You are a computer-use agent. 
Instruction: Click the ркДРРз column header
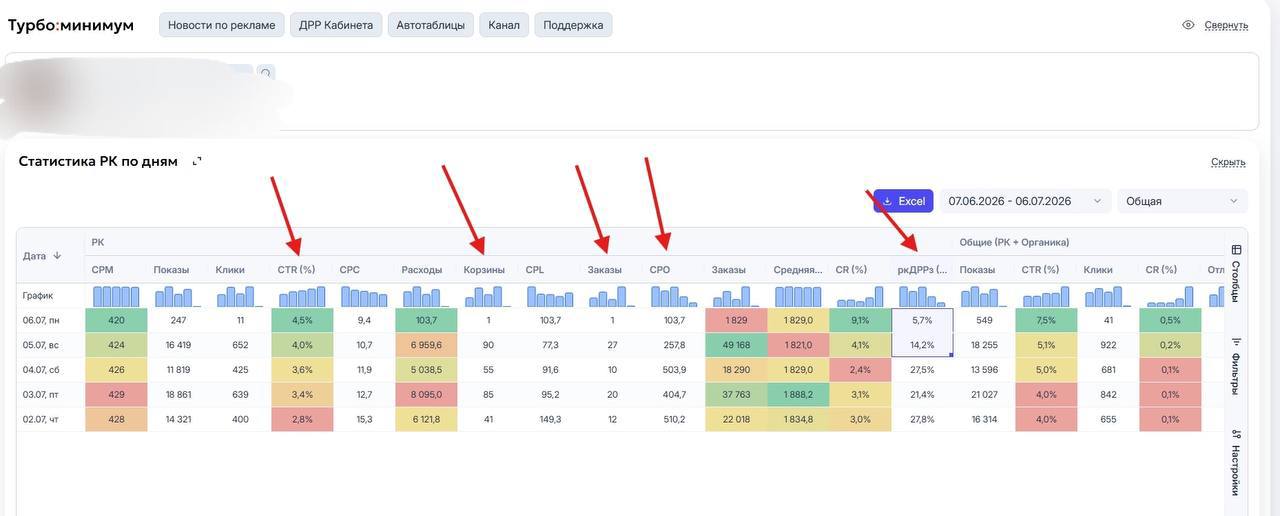coord(922,270)
